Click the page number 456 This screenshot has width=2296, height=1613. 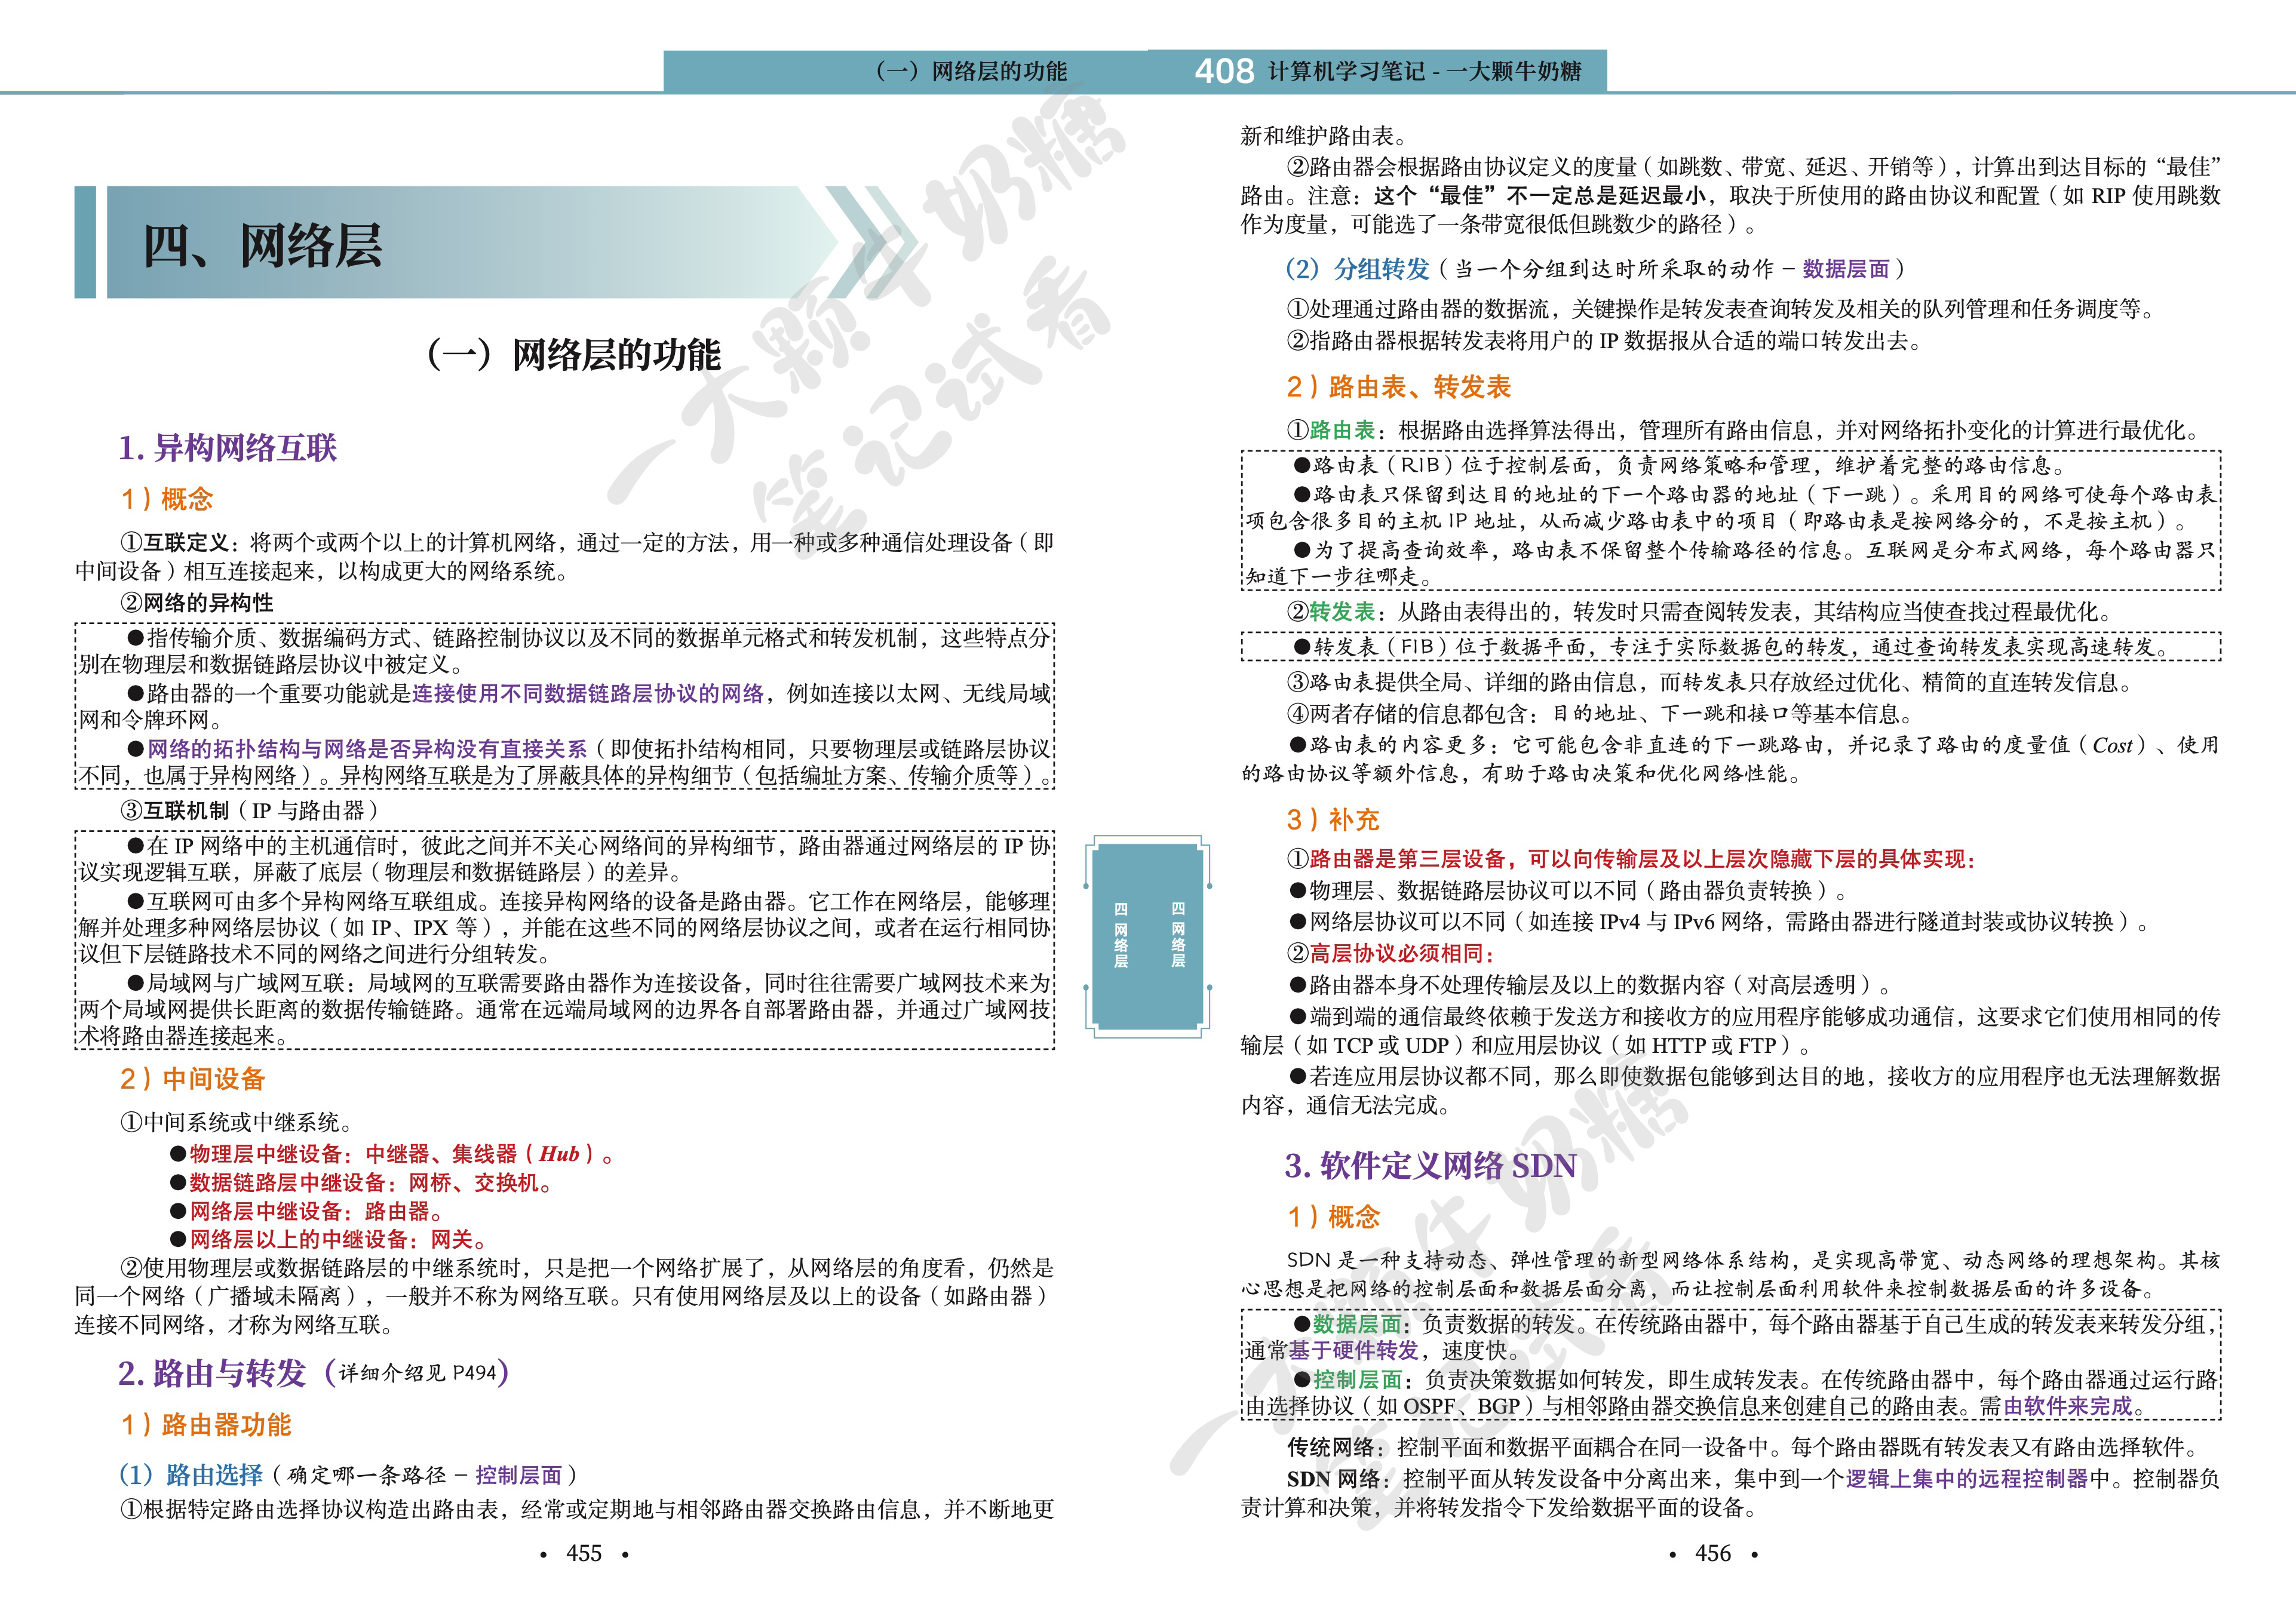tap(1713, 1553)
